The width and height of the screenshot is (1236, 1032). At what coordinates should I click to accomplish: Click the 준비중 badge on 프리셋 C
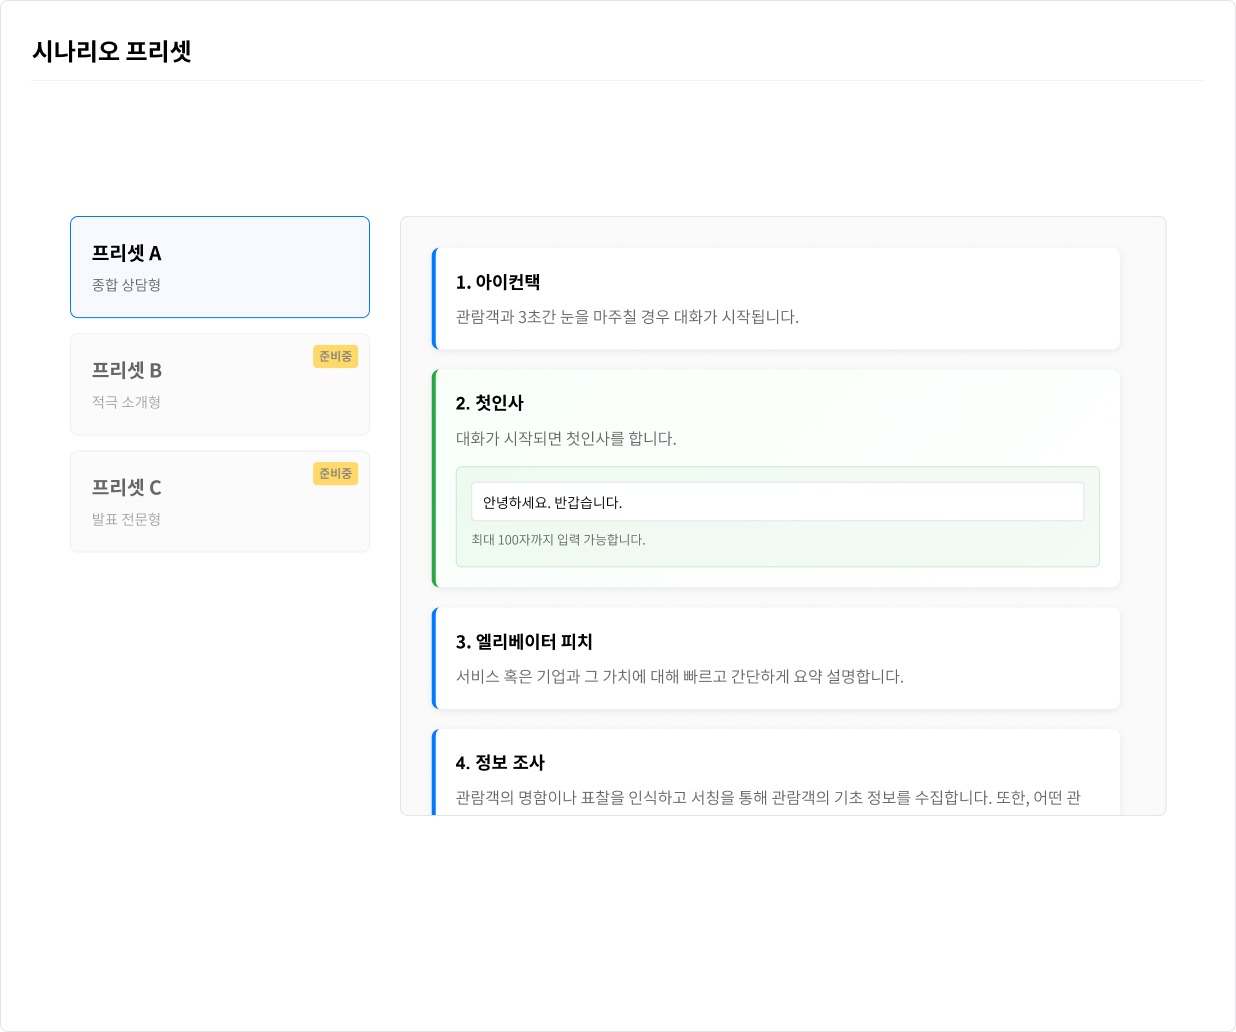point(335,474)
